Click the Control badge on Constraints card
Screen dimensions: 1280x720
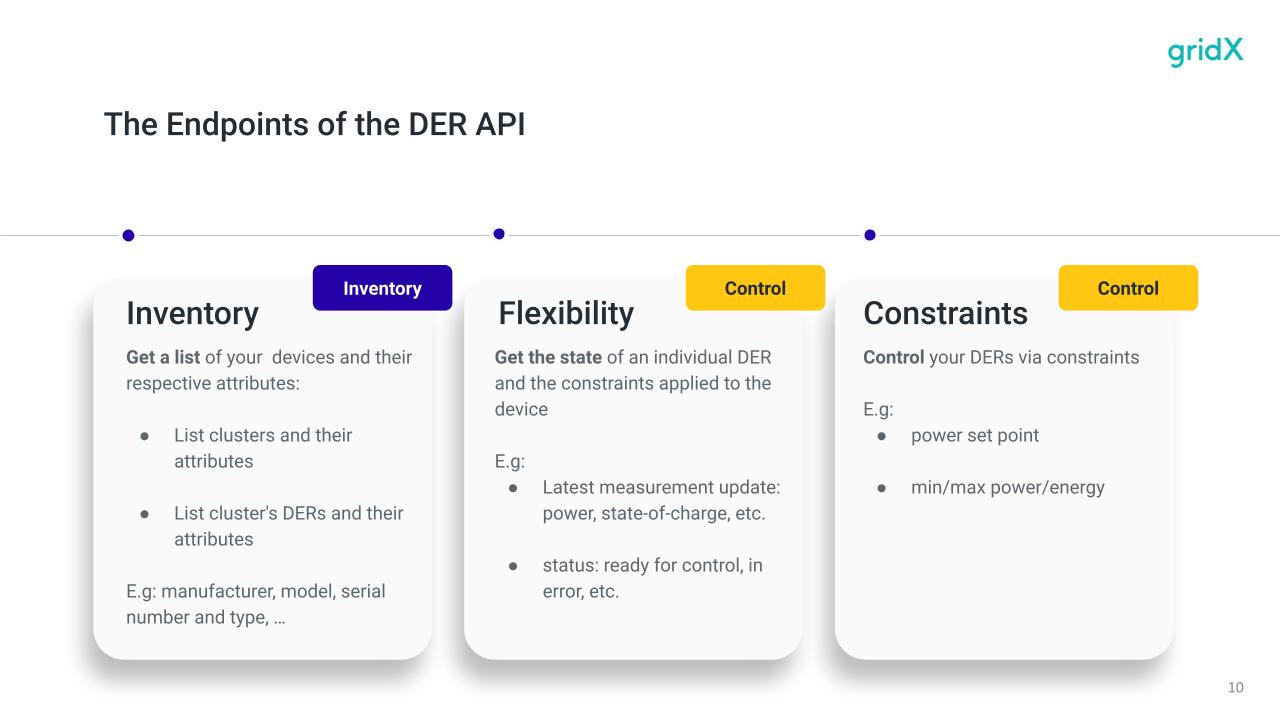coord(1128,288)
